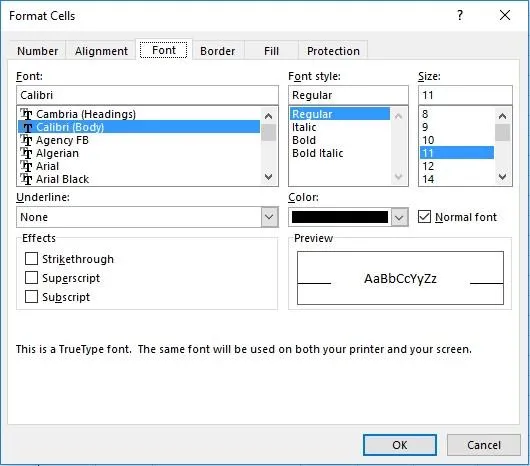Enable Superscript effect
530x466 pixels.
(31, 278)
